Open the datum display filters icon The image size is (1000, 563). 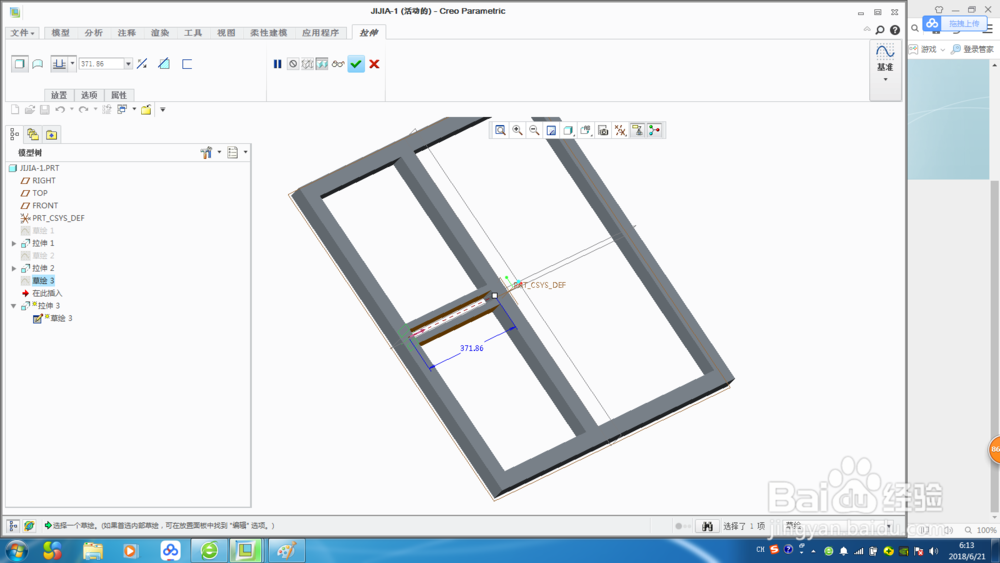[x=620, y=130]
